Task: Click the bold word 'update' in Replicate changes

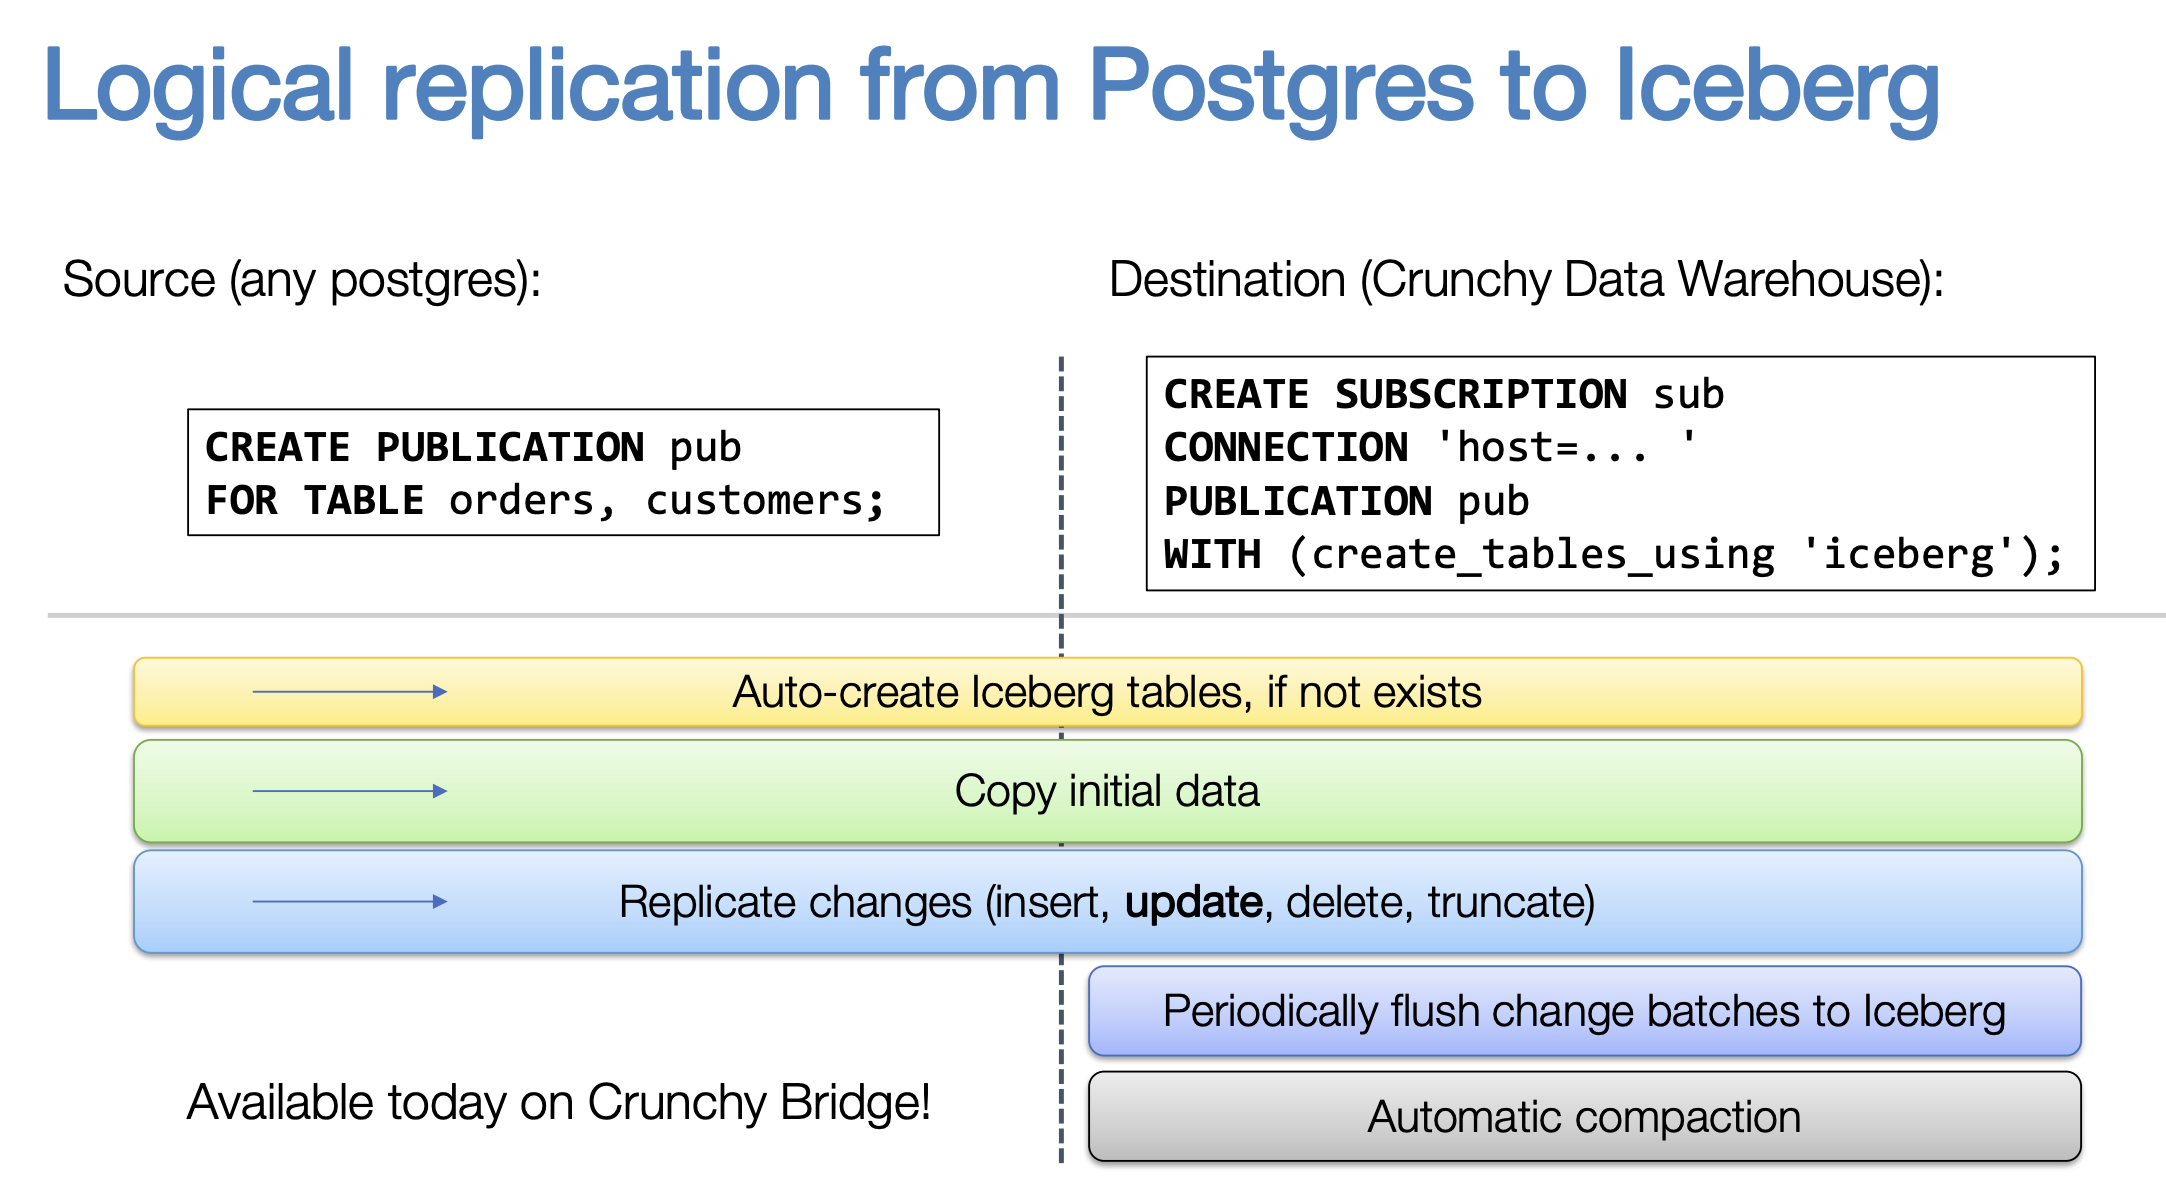Action: [1193, 903]
